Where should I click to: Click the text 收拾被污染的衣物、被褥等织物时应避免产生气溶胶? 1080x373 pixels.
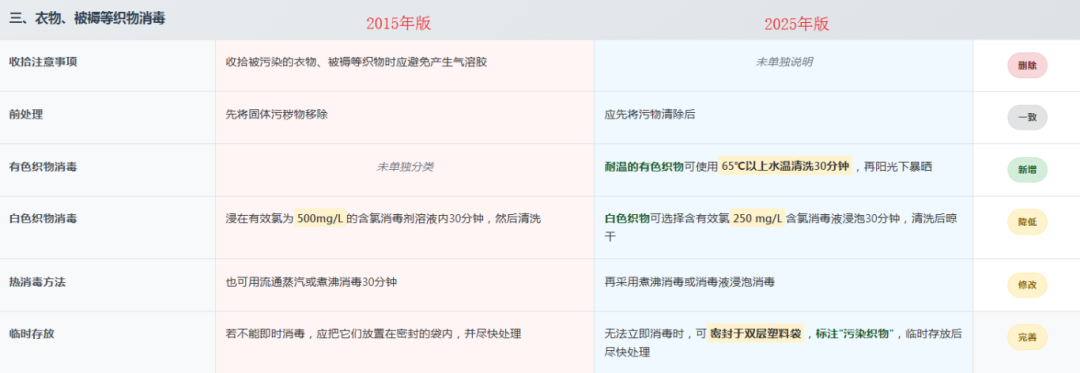pos(356,62)
